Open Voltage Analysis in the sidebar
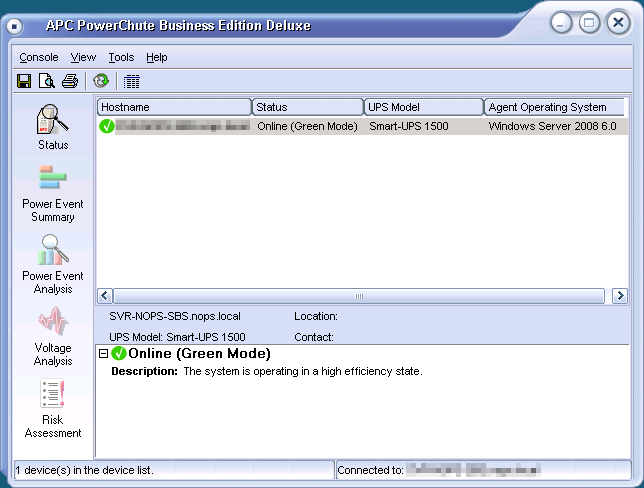 point(53,336)
